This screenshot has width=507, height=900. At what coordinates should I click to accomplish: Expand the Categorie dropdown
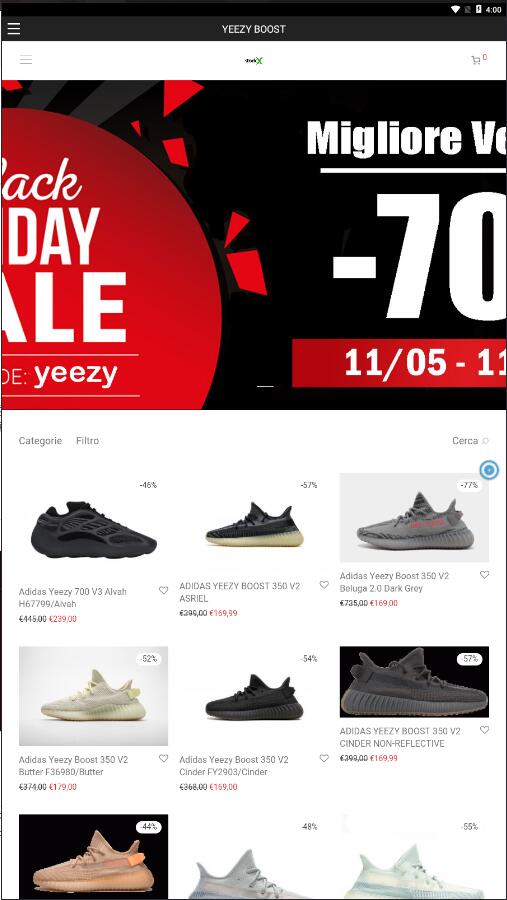(x=40, y=441)
